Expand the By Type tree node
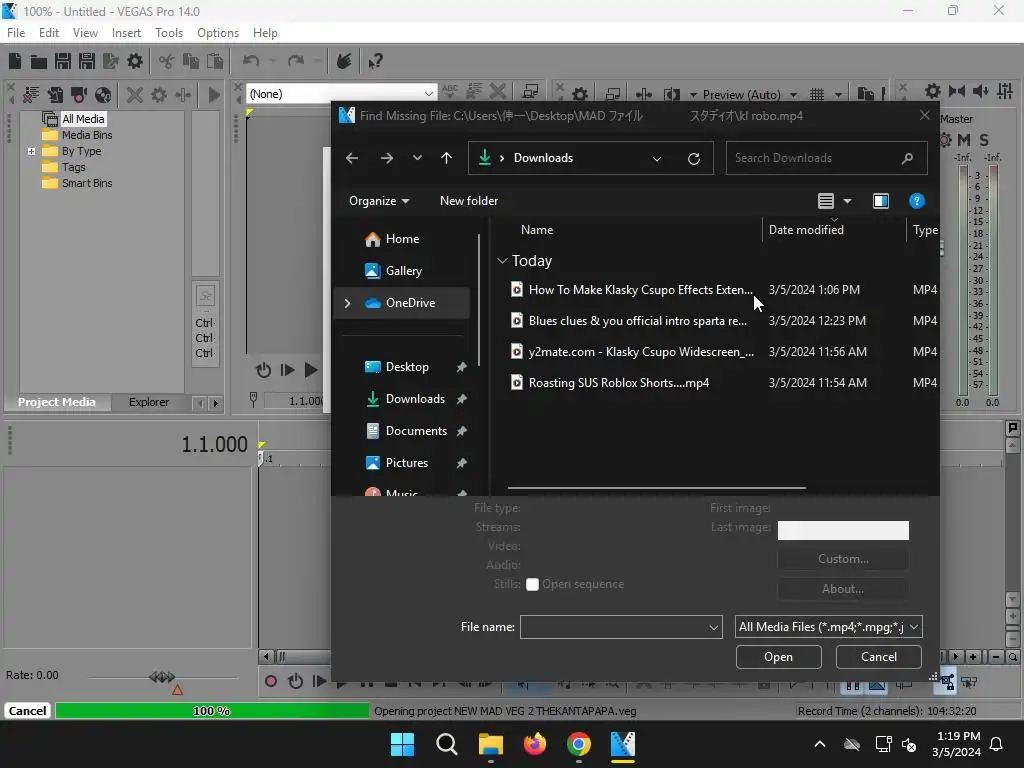This screenshot has height=768, width=1024. point(31,152)
